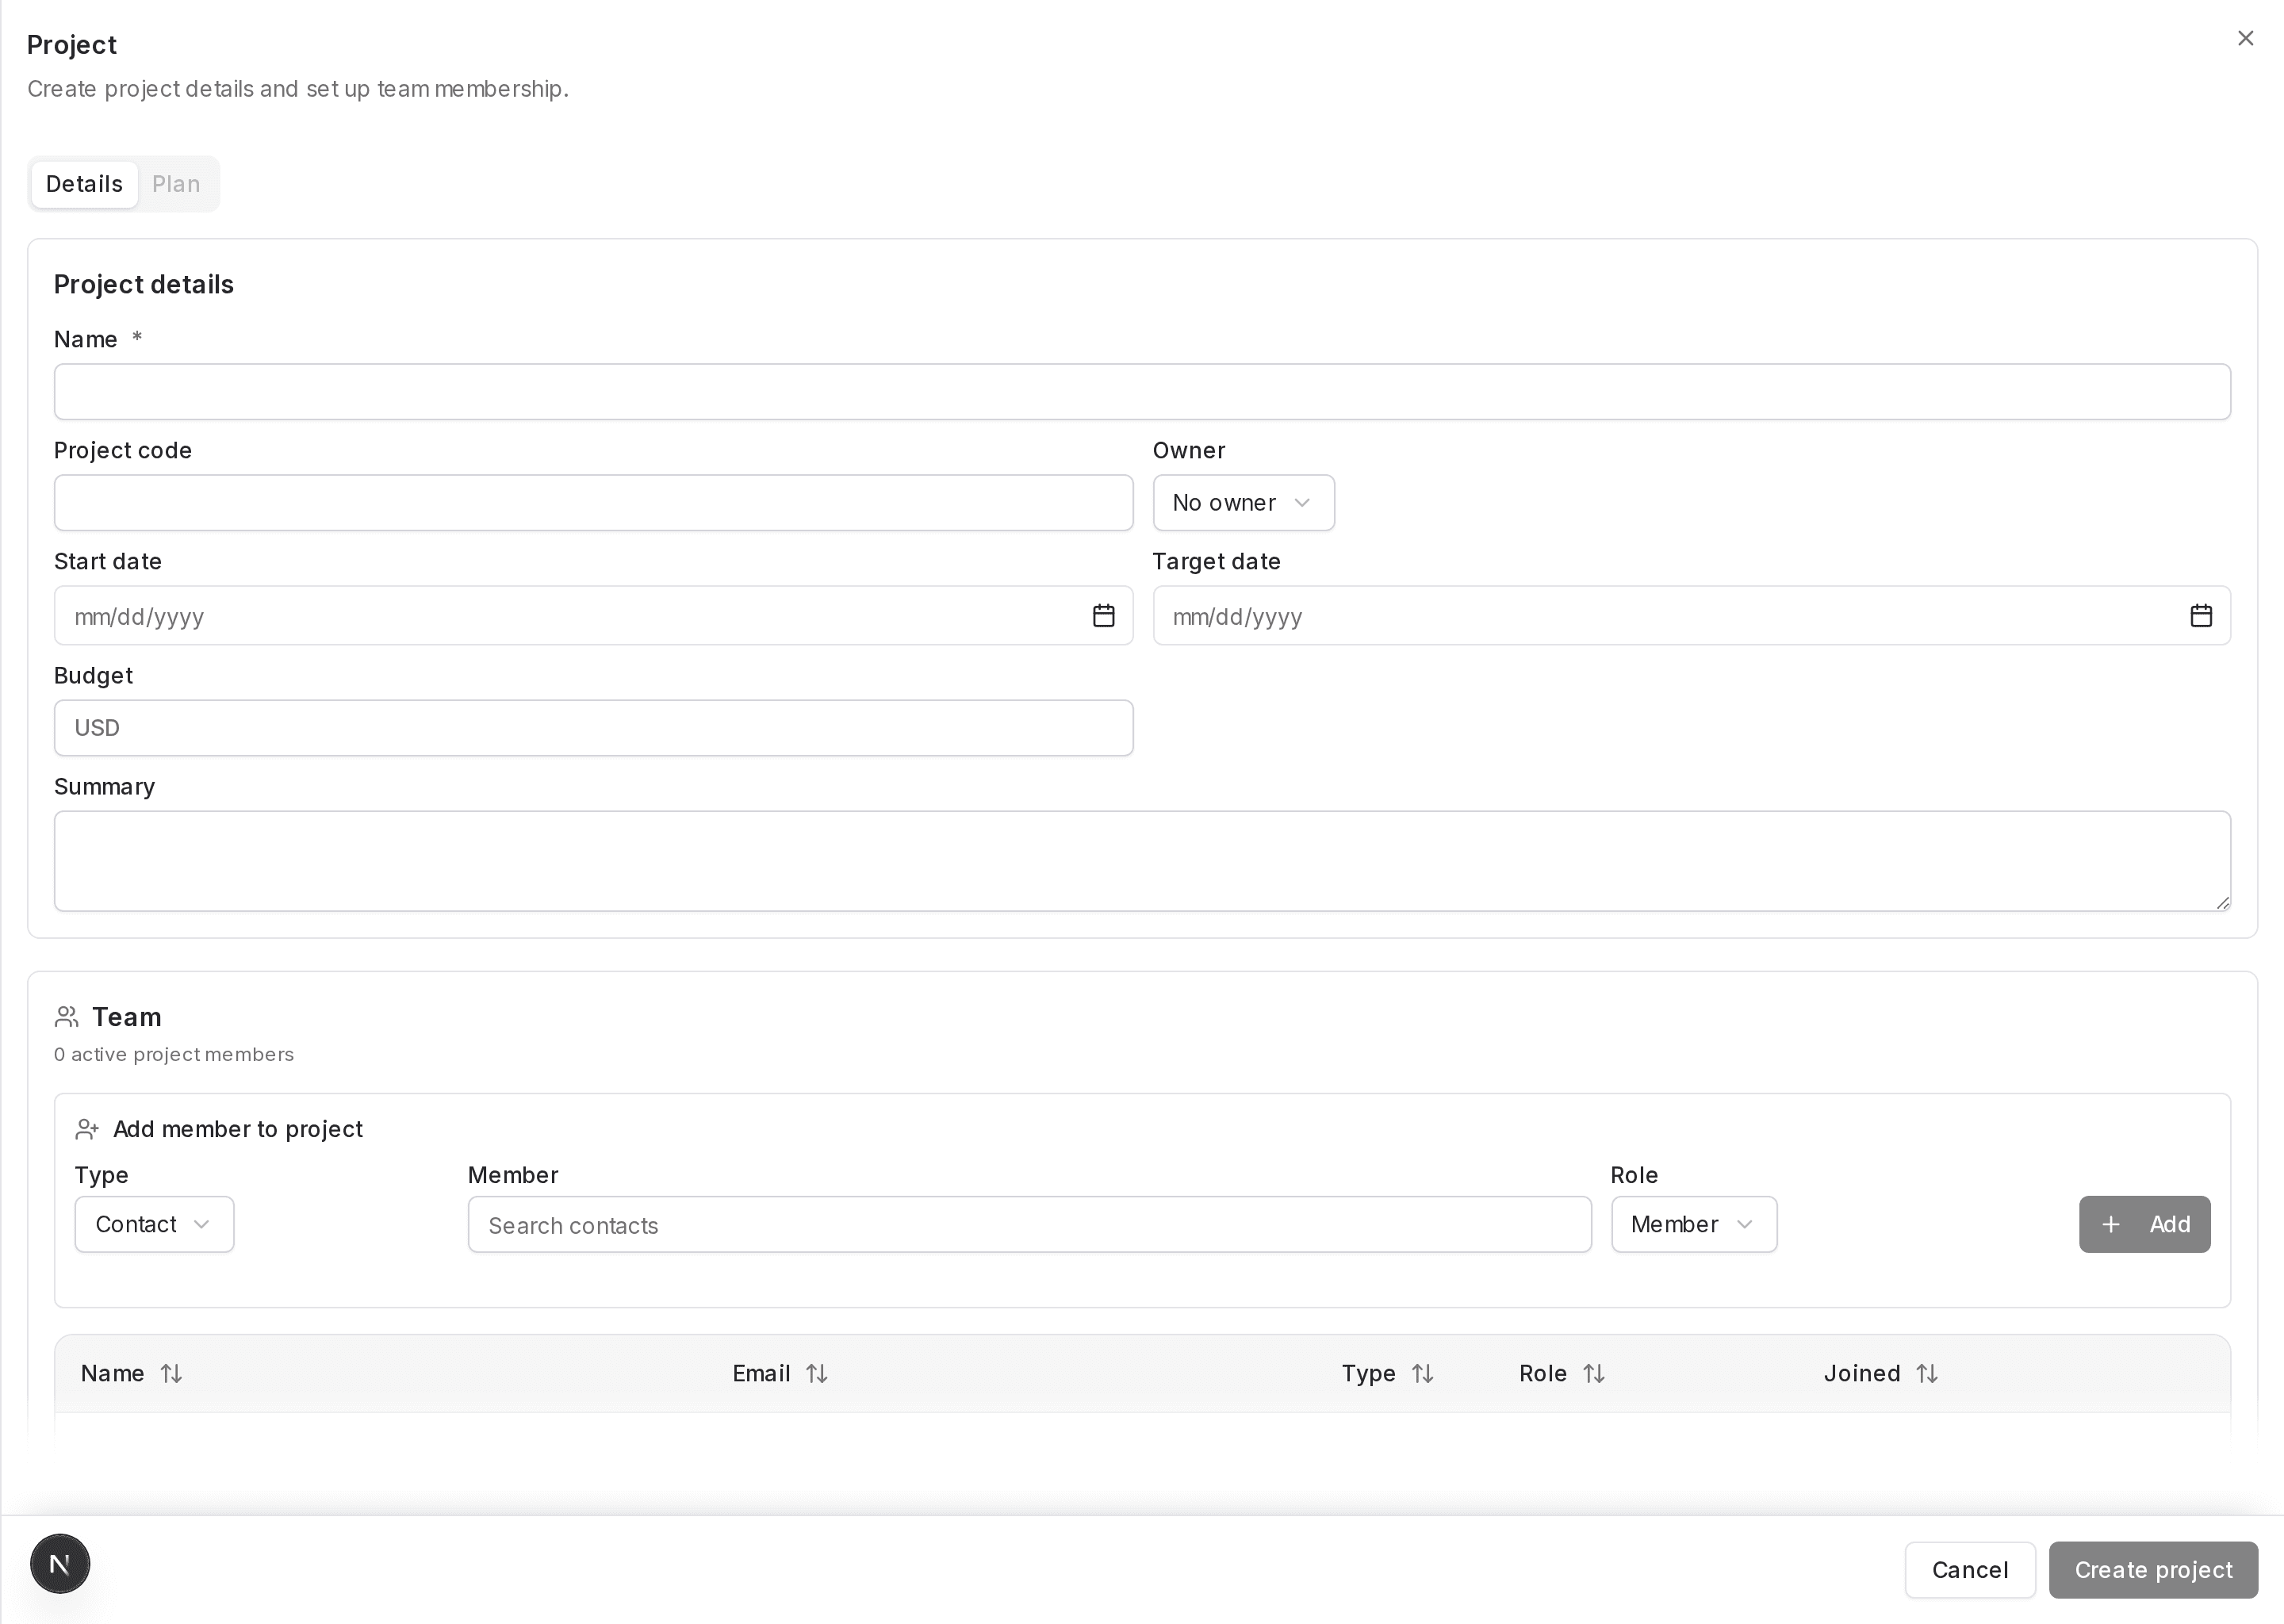Click inside the Summary text area
The image size is (2284, 1624).
1142,861
